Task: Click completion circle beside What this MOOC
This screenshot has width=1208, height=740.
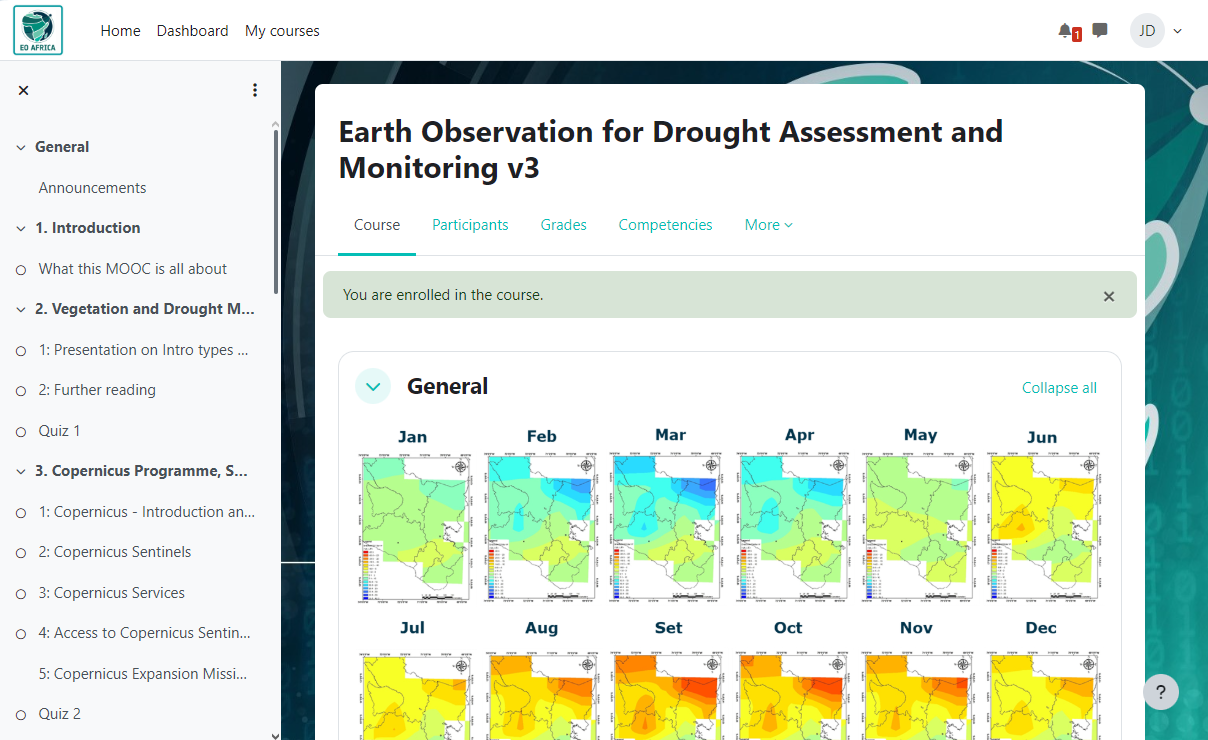Action: (21, 270)
